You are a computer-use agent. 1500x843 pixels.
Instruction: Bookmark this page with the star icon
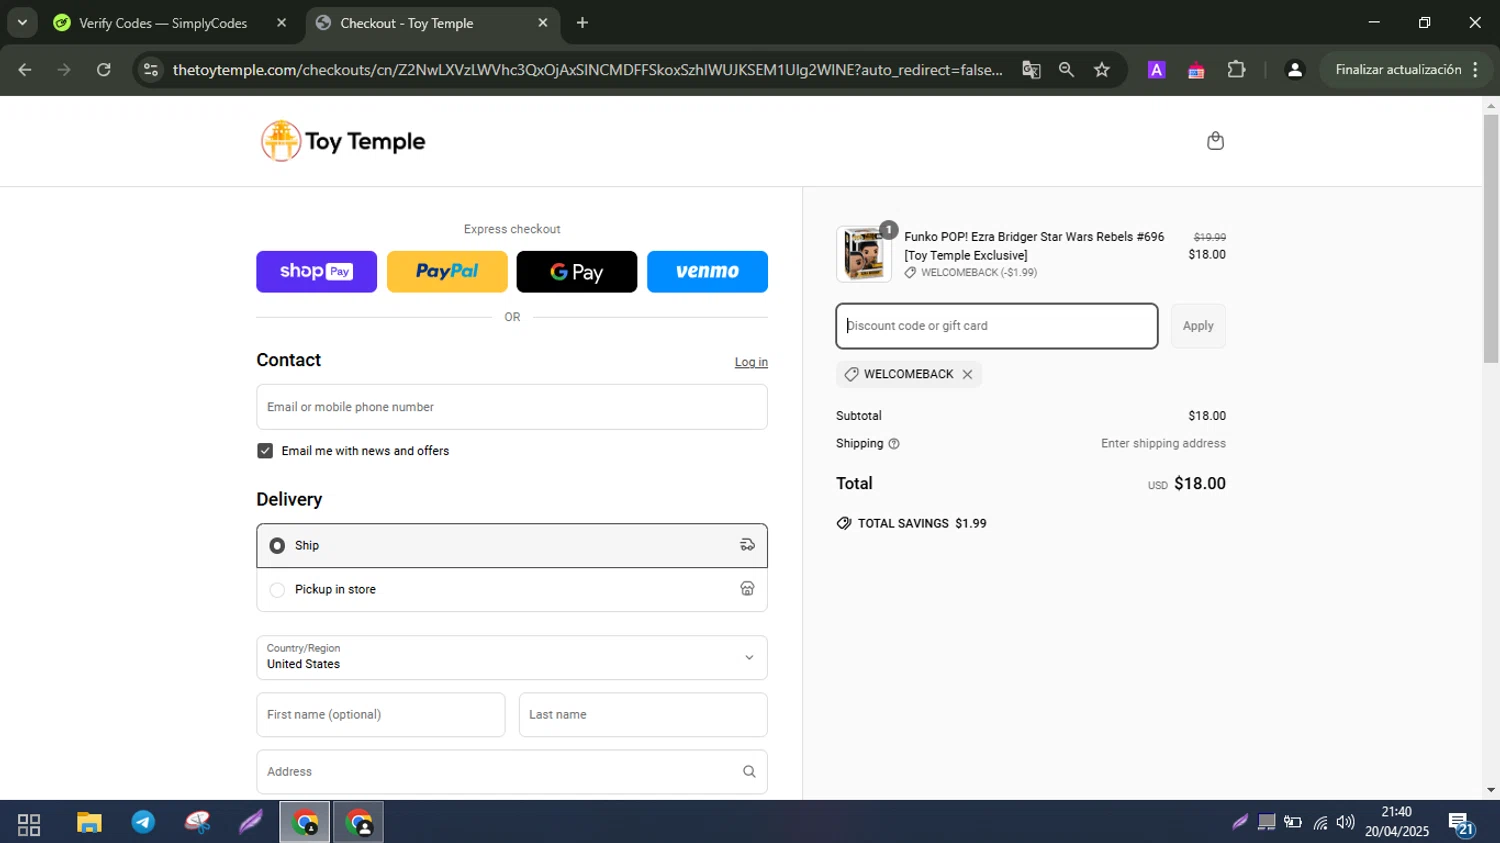pos(1102,70)
